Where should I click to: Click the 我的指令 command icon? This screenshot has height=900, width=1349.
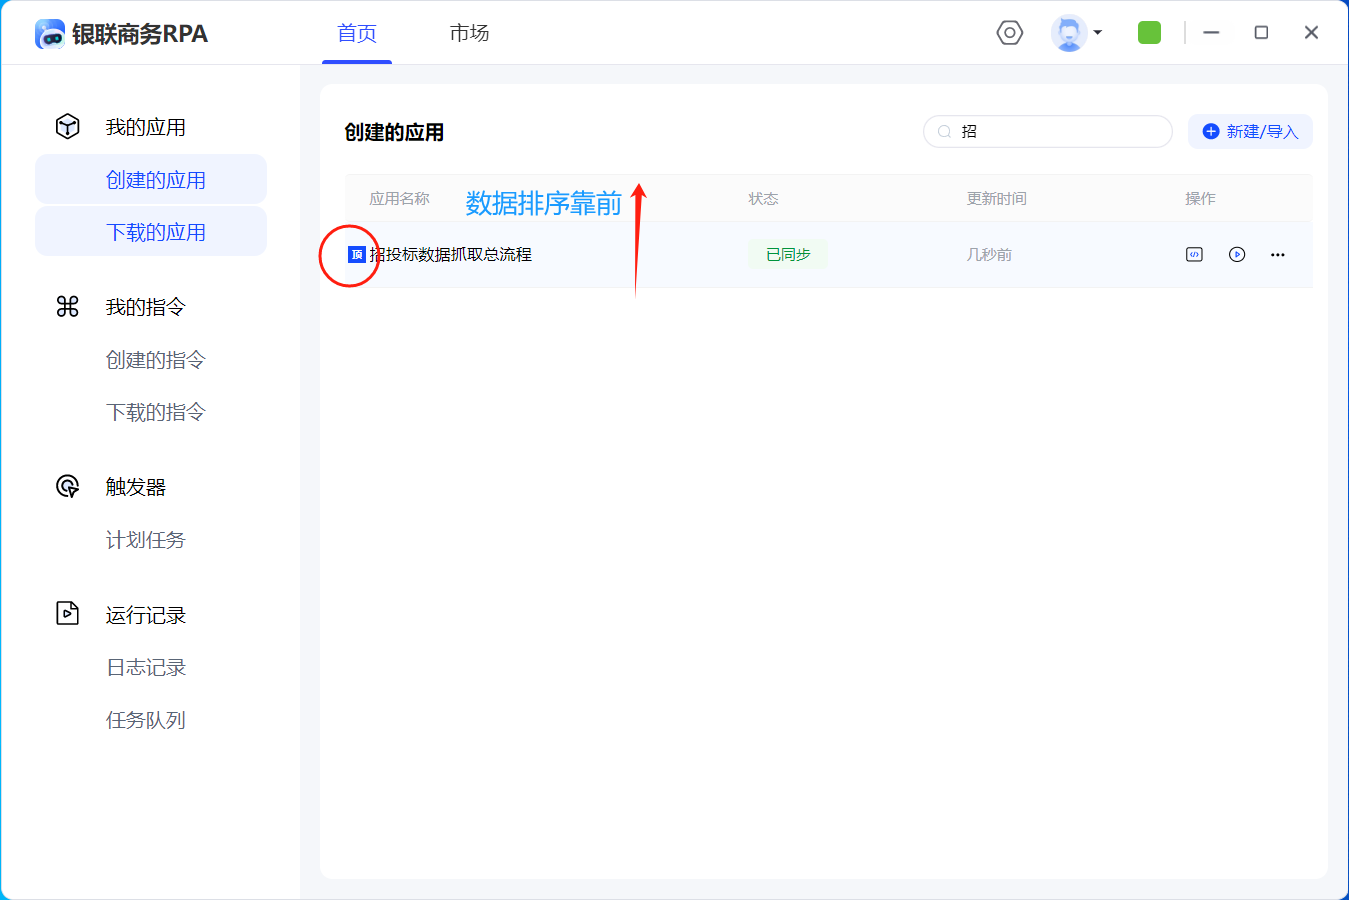(67, 307)
